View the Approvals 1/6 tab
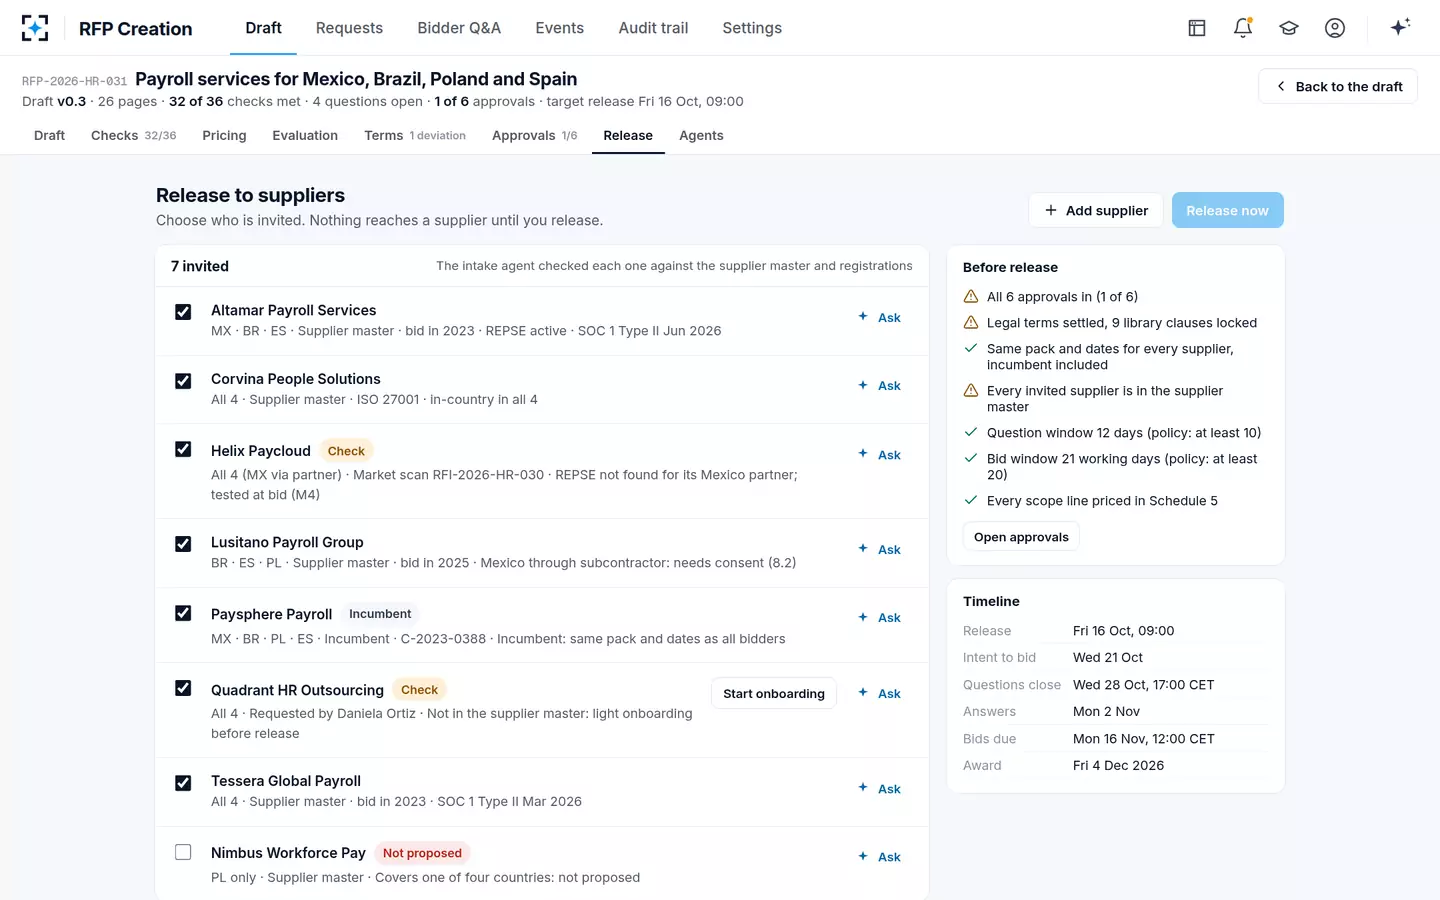Image resolution: width=1440 pixels, height=900 pixels. tap(535, 135)
